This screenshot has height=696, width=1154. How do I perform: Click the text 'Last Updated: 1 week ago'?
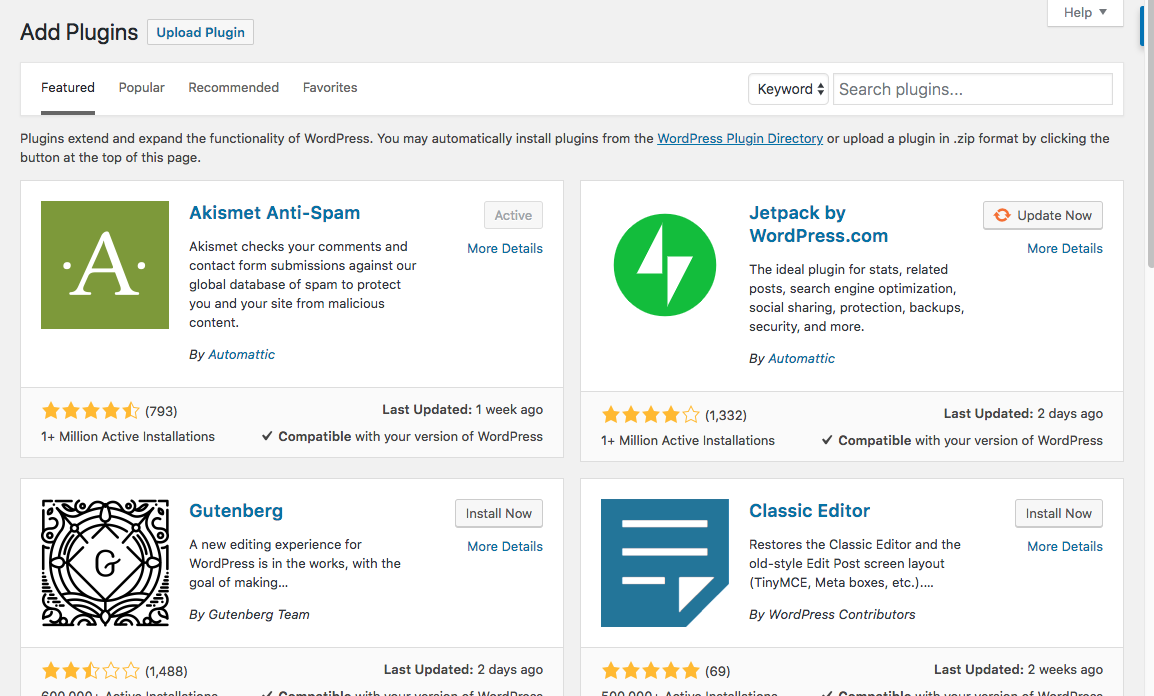(x=462, y=410)
